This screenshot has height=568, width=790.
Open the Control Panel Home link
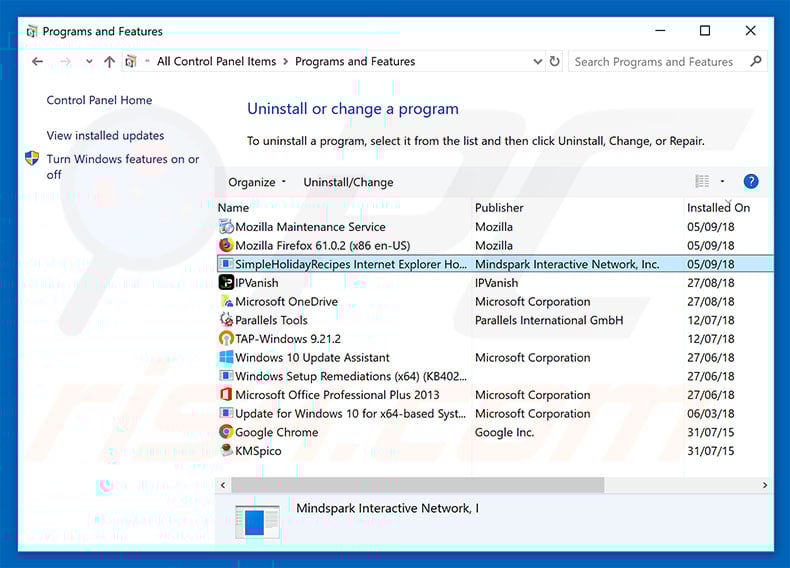(x=99, y=100)
